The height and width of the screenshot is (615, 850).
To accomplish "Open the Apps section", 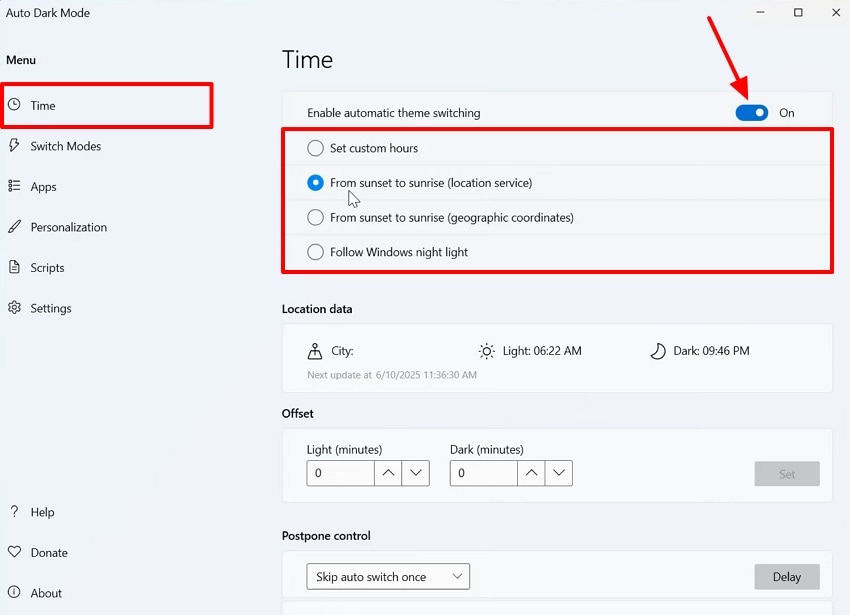I will (43, 187).
